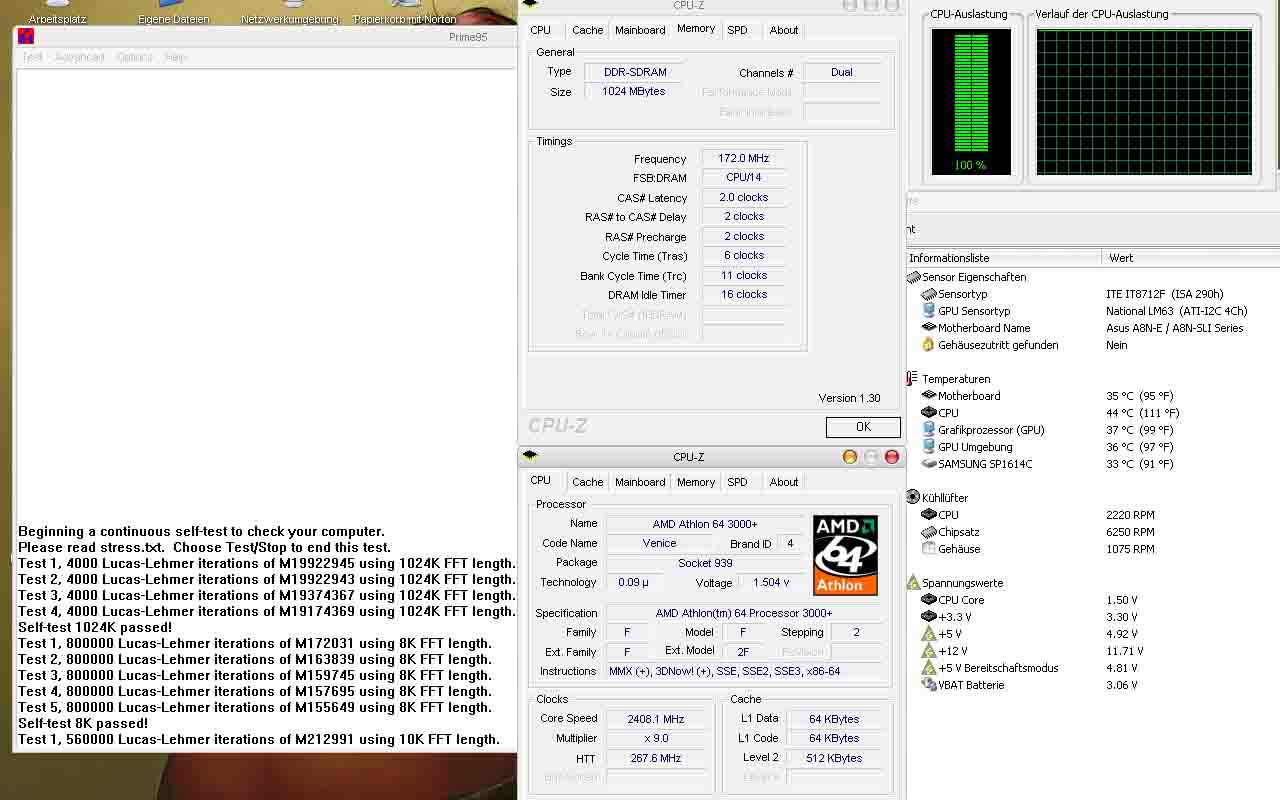This screenshot has width=1280, height=800.
Task: Open the Advanced menu in Prime95
Action: (80, 57)
